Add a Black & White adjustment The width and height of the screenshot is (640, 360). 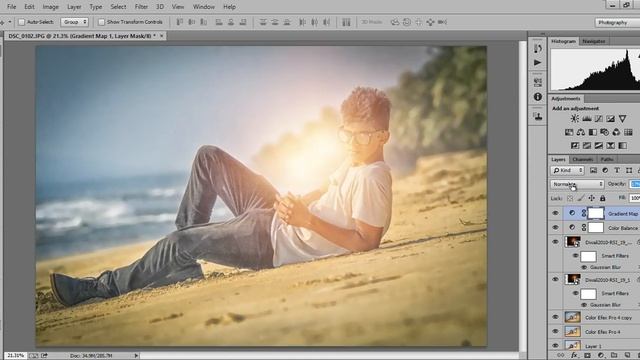(x=593, y=132)
